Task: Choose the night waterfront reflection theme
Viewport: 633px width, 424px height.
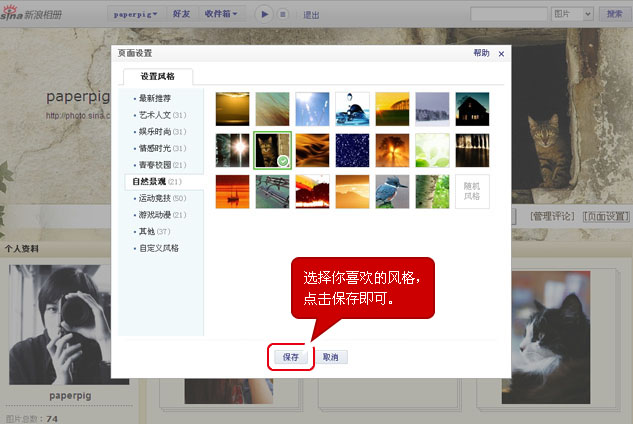Action: [472, 150]
